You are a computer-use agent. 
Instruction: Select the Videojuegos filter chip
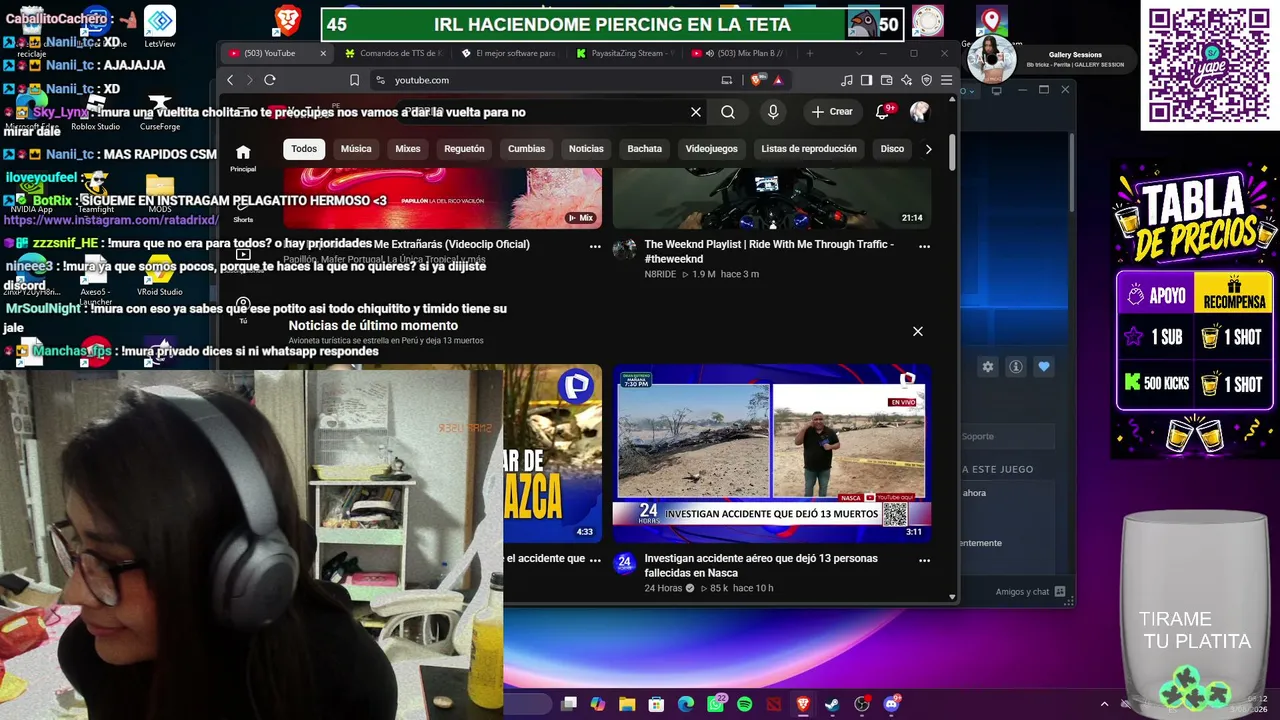click(712, 149)
